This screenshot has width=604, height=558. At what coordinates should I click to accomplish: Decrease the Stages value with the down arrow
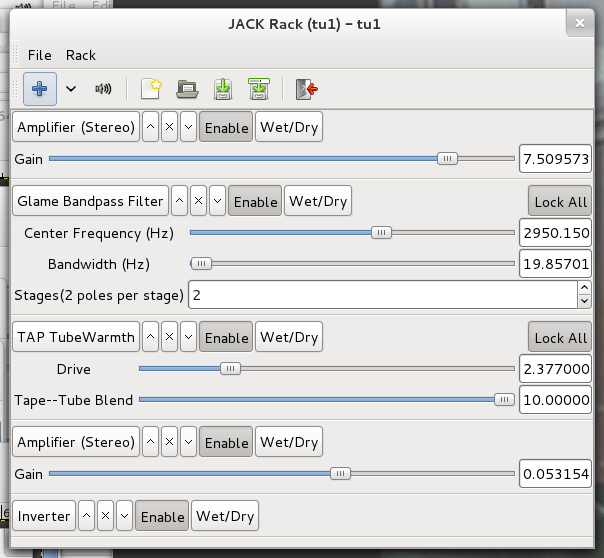coord(584,301)
